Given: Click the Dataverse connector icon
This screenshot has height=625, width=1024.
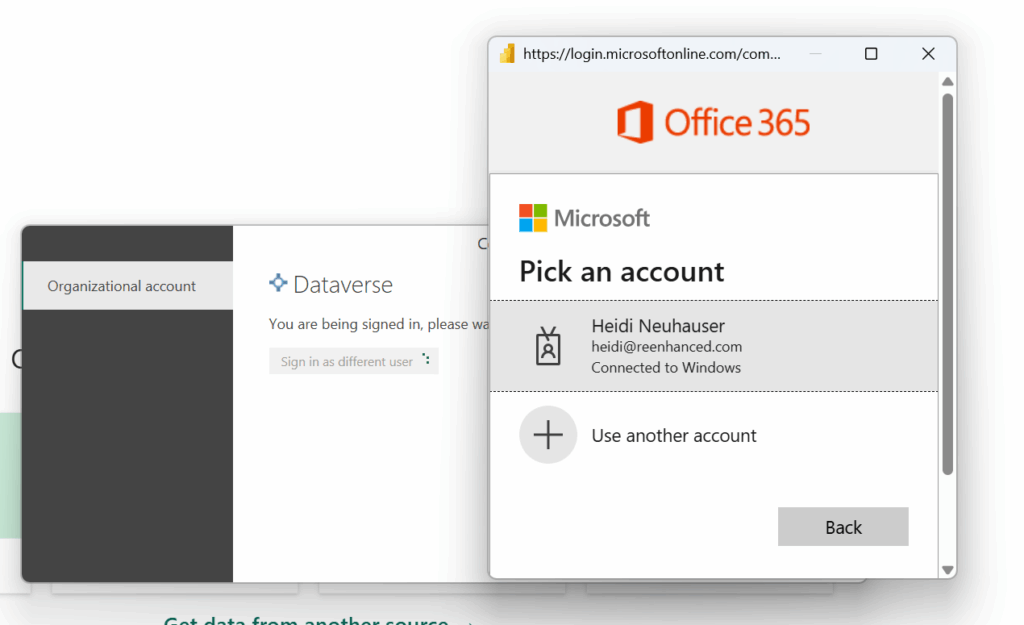Looking at the screenshot, I should [278, 283].
